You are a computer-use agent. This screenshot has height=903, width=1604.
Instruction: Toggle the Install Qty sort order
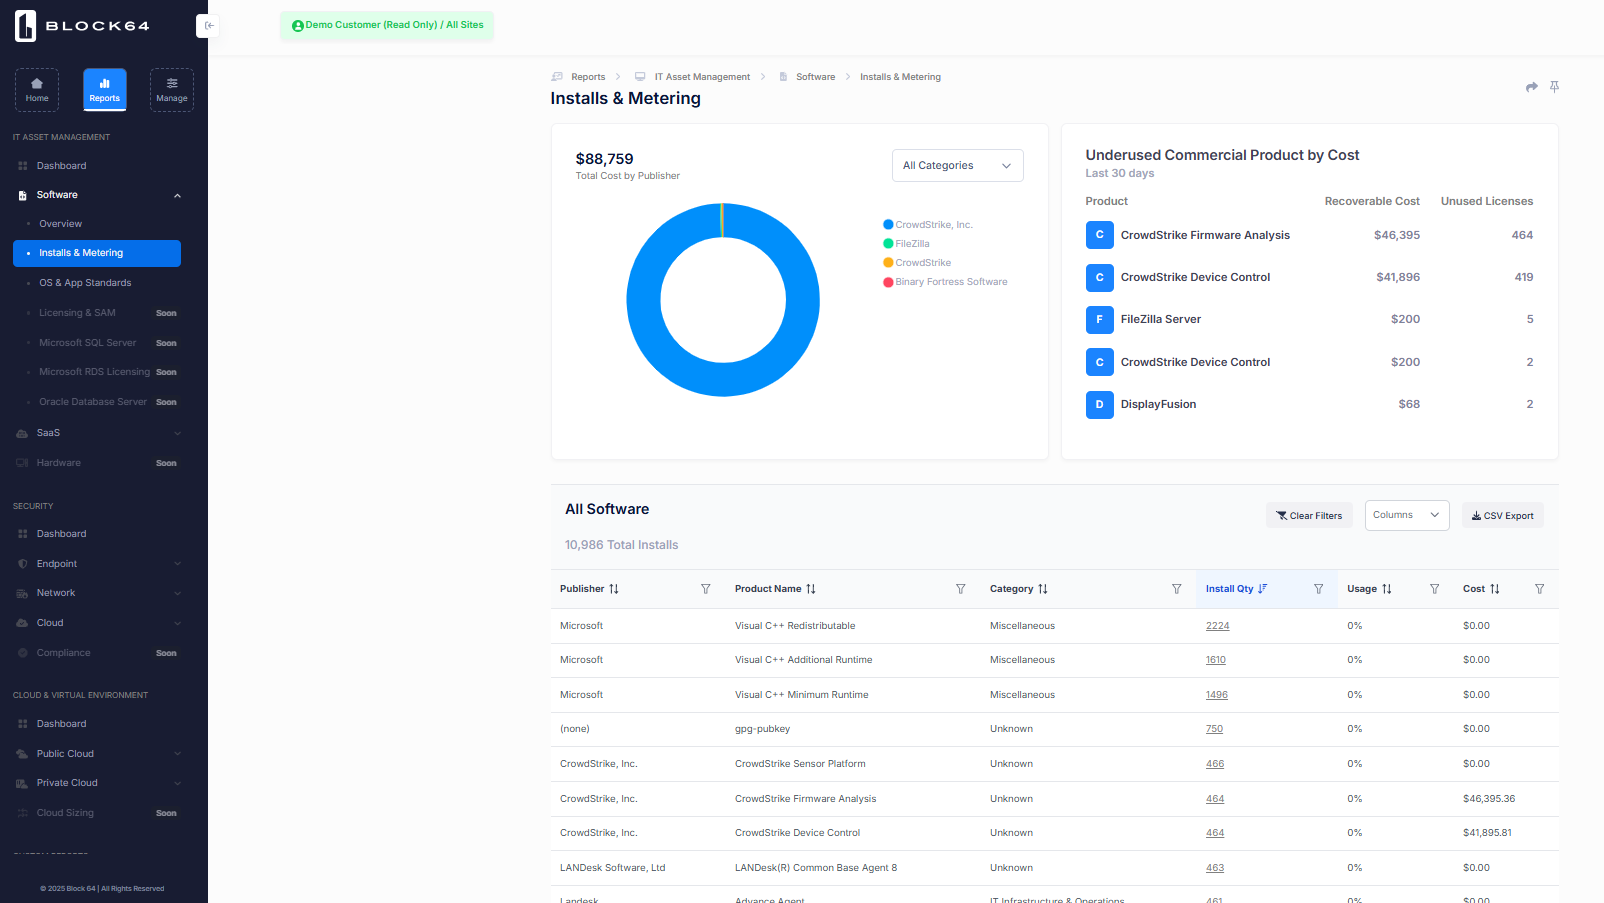click(1263, 589)
